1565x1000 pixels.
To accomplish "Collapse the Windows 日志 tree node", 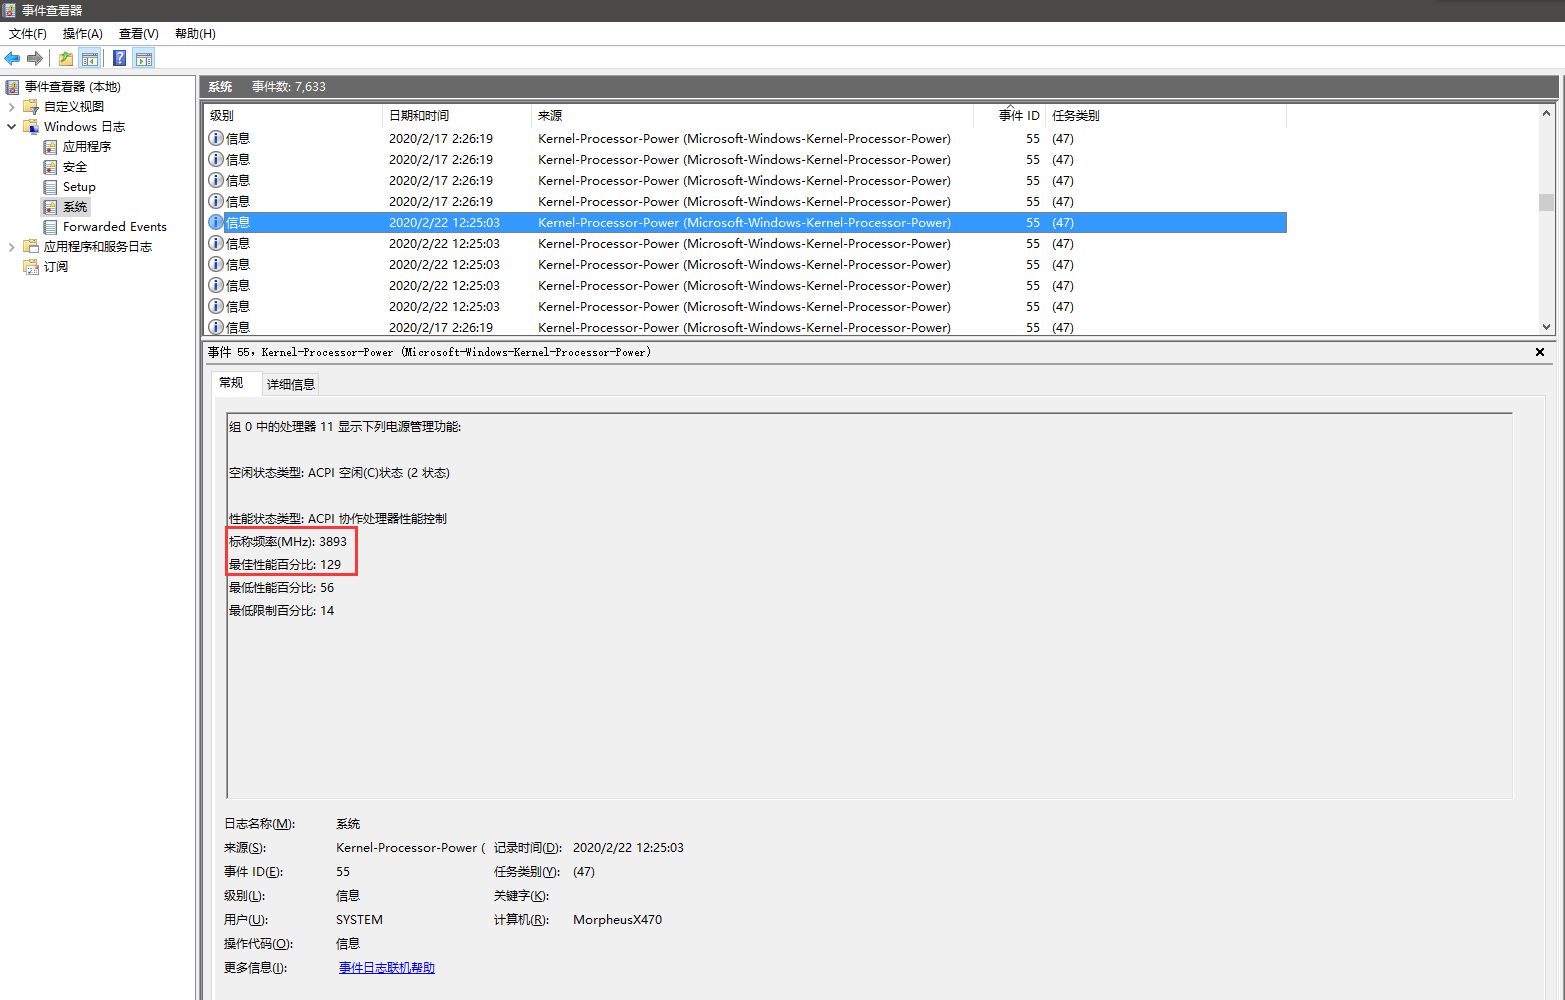I will coord(11,127).
